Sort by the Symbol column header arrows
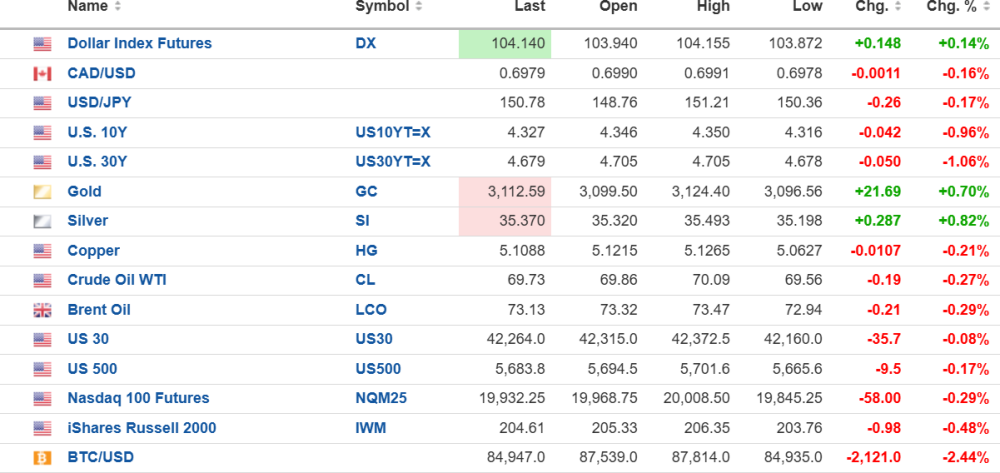Viewport: 1000px width, 473px height. tap(420, 6)
